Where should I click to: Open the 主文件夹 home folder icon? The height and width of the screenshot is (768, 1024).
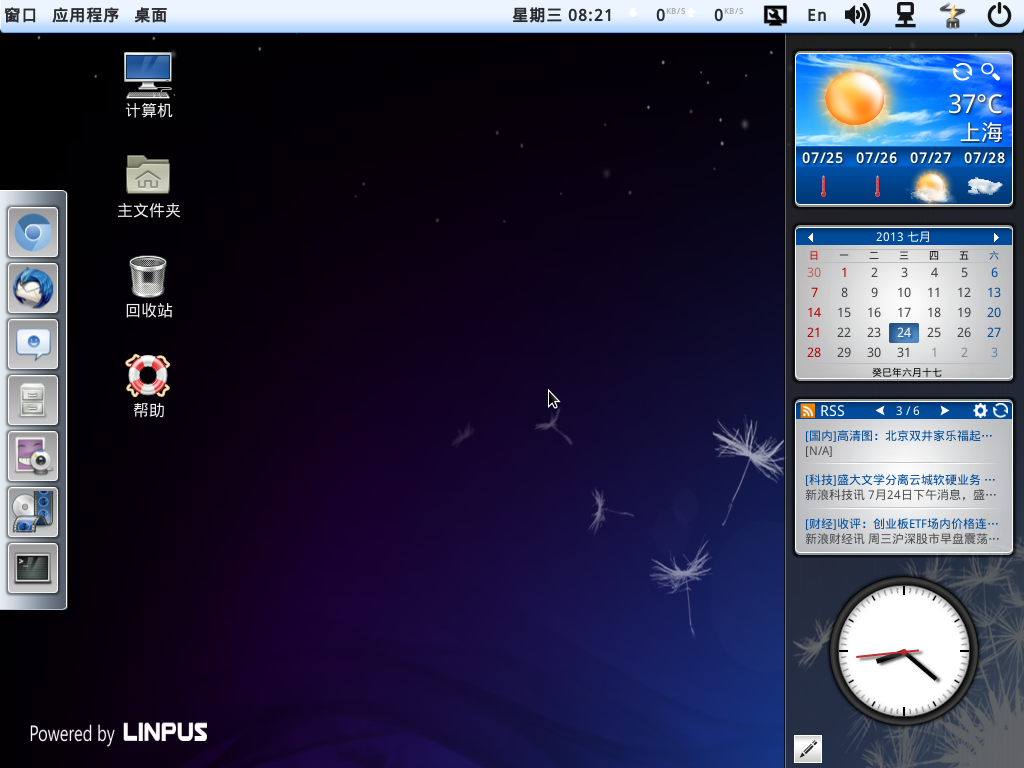[x=148, y=186]
